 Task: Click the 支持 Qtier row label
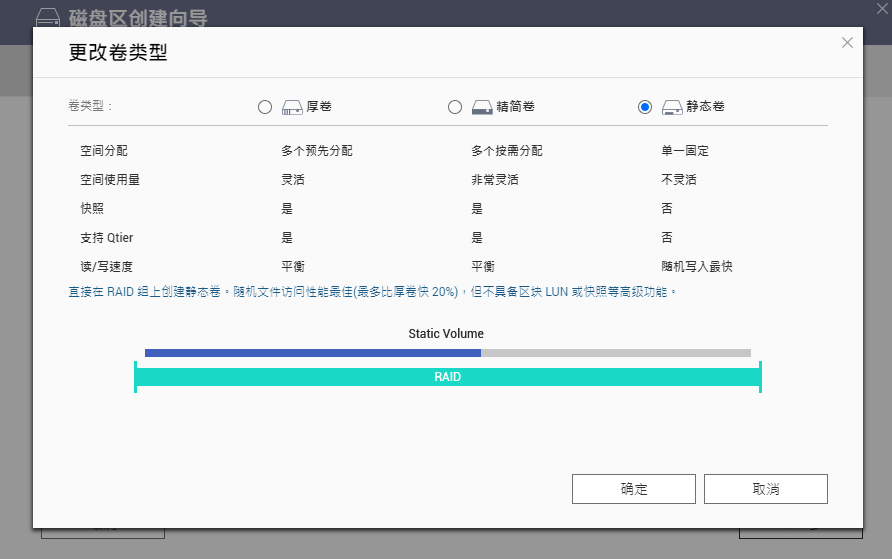pos(107,238)
